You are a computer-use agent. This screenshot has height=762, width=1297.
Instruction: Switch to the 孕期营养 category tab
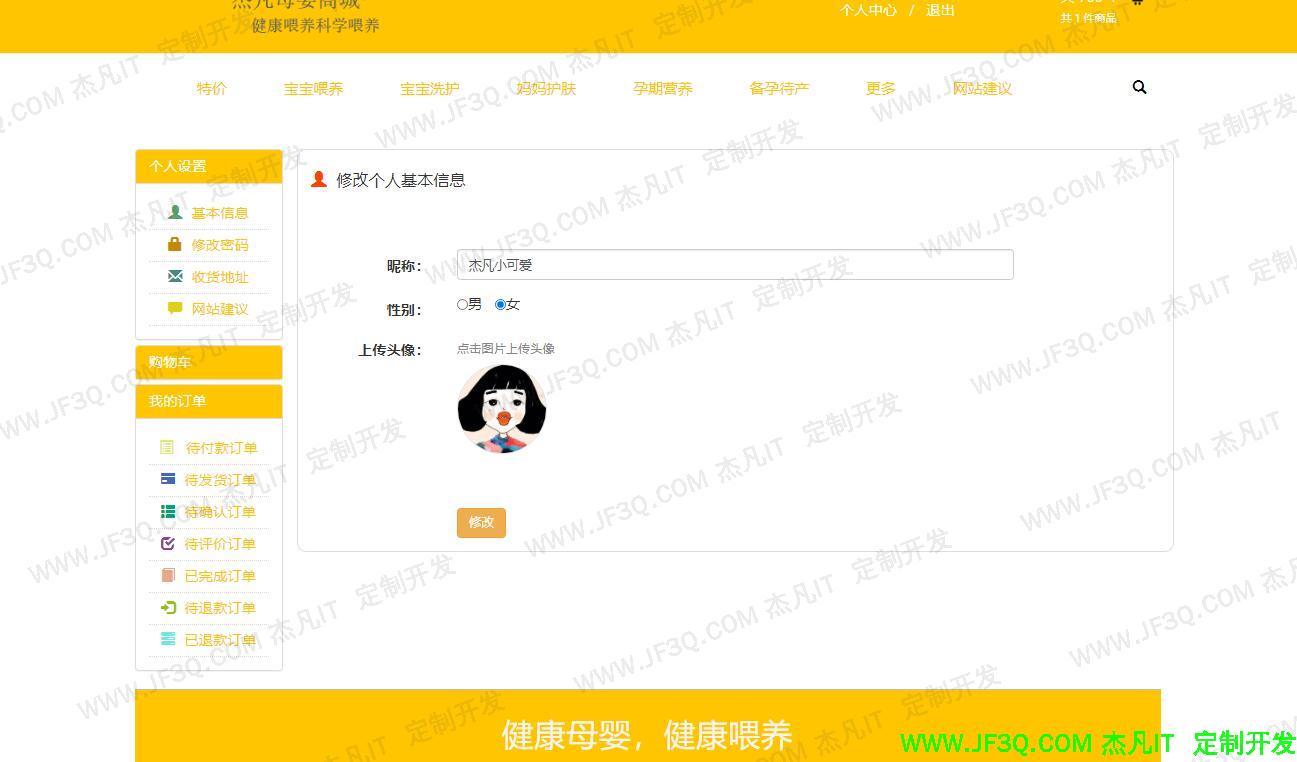click(x=662, y=88)
